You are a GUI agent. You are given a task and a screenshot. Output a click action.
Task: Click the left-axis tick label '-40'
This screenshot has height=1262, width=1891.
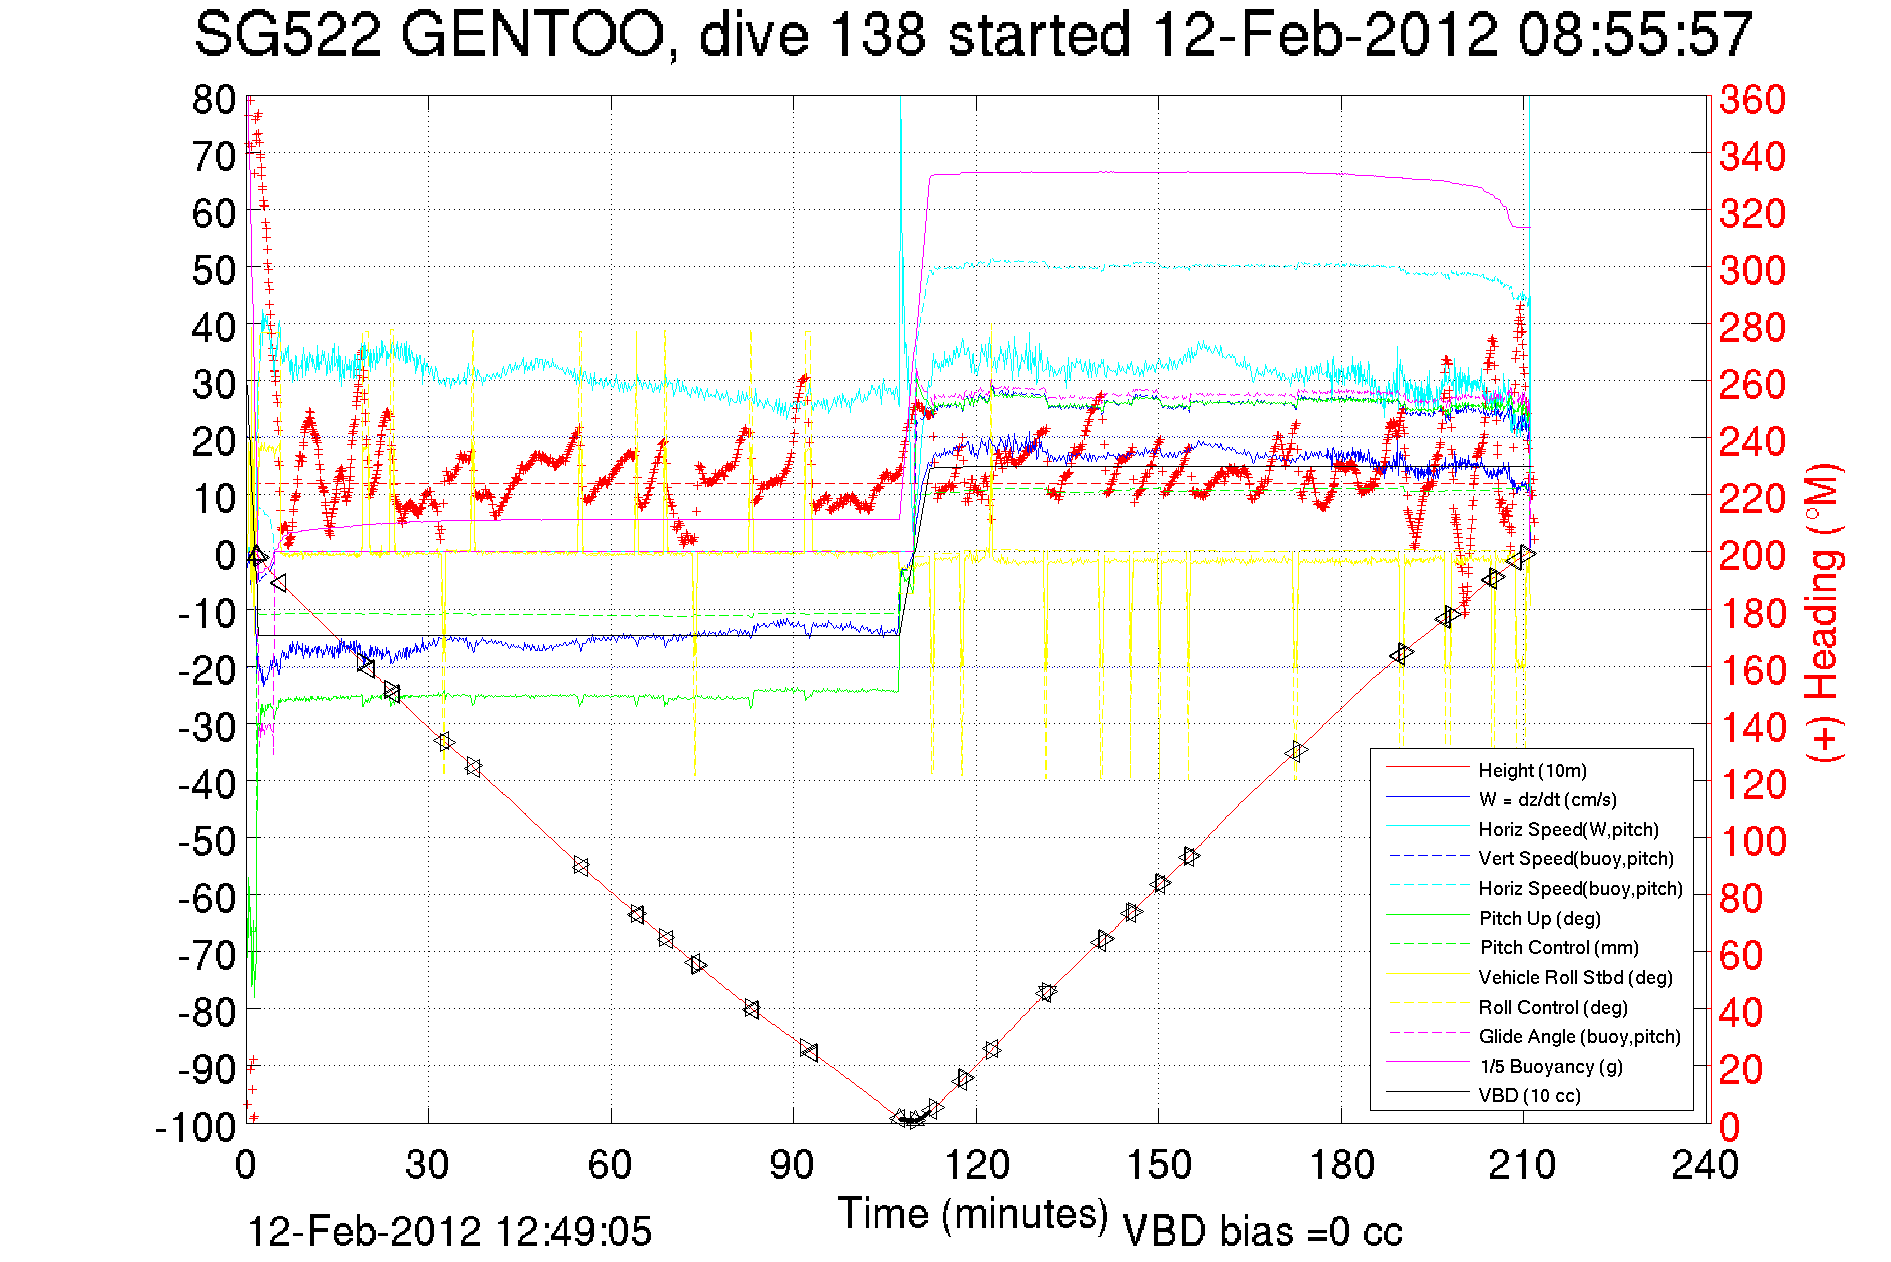click(206, 783)
